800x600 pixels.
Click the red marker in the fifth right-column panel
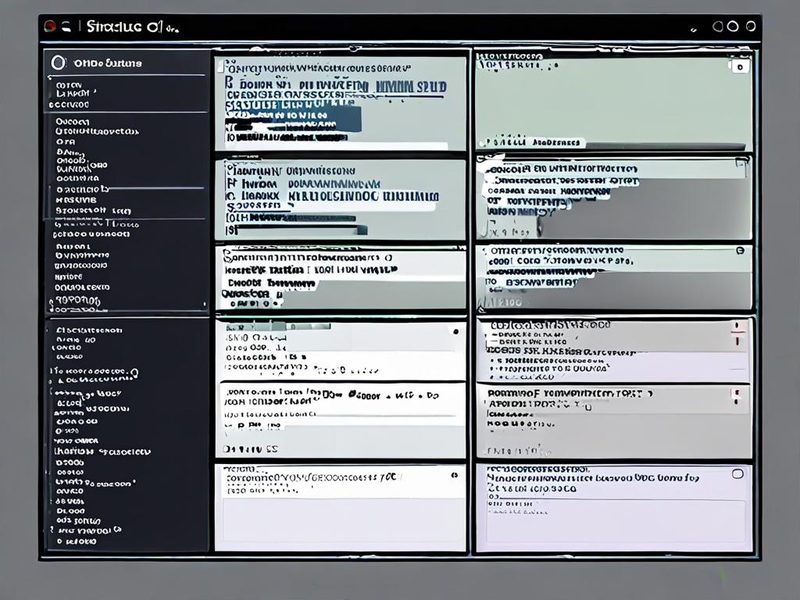736,395
